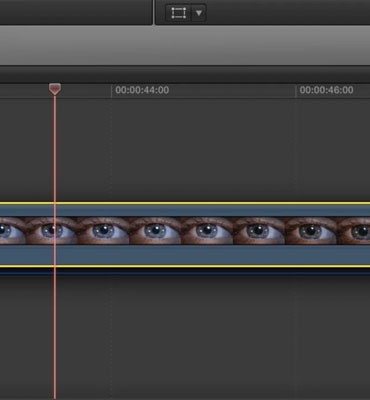Click the ruler between 00:00:44:00 and 00:00:46:00
Screen dimensions: 370x400
[233, 90]
